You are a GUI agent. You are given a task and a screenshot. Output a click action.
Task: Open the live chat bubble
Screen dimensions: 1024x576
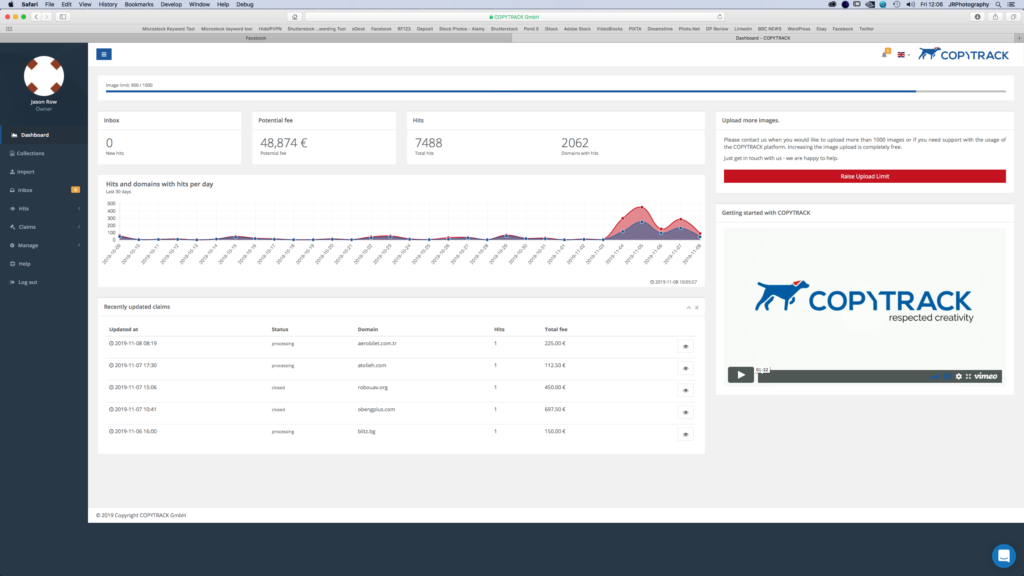[1003, 556]
